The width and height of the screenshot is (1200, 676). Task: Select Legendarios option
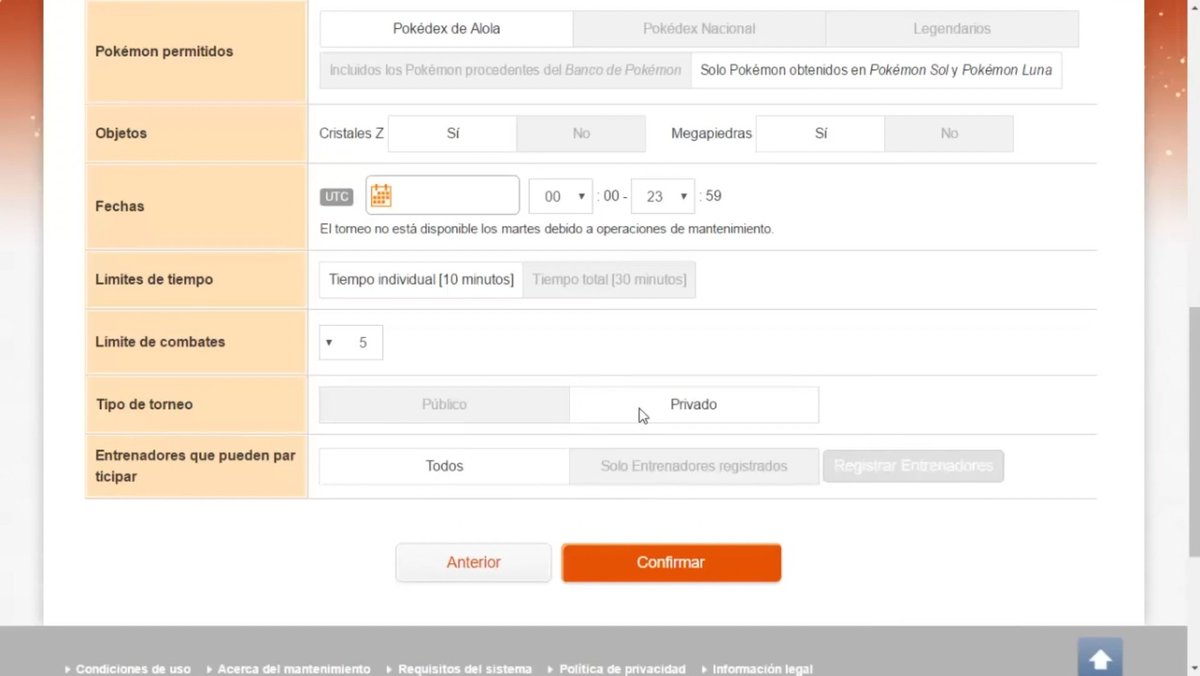[x=952, y=29]
